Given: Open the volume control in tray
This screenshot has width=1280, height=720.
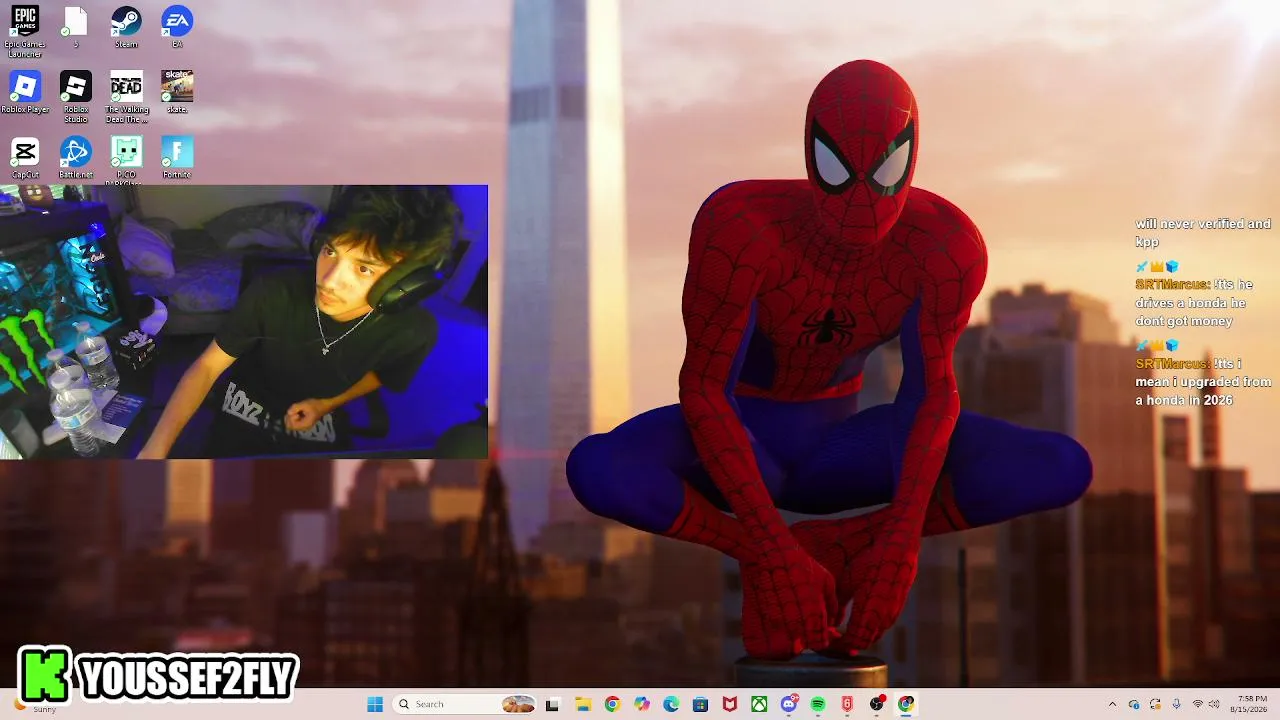Looking at the screenshot, I should [1216, 704].
